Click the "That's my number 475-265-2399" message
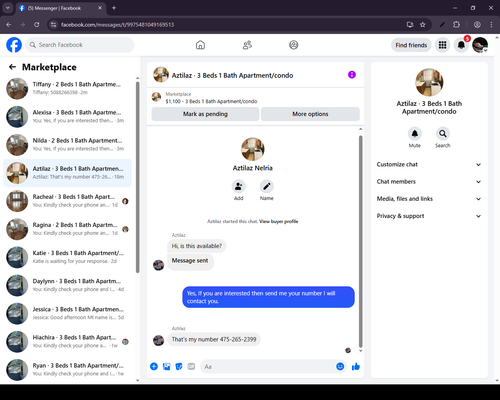This screenshot has height=400, width=500. (x=214, y=339)
